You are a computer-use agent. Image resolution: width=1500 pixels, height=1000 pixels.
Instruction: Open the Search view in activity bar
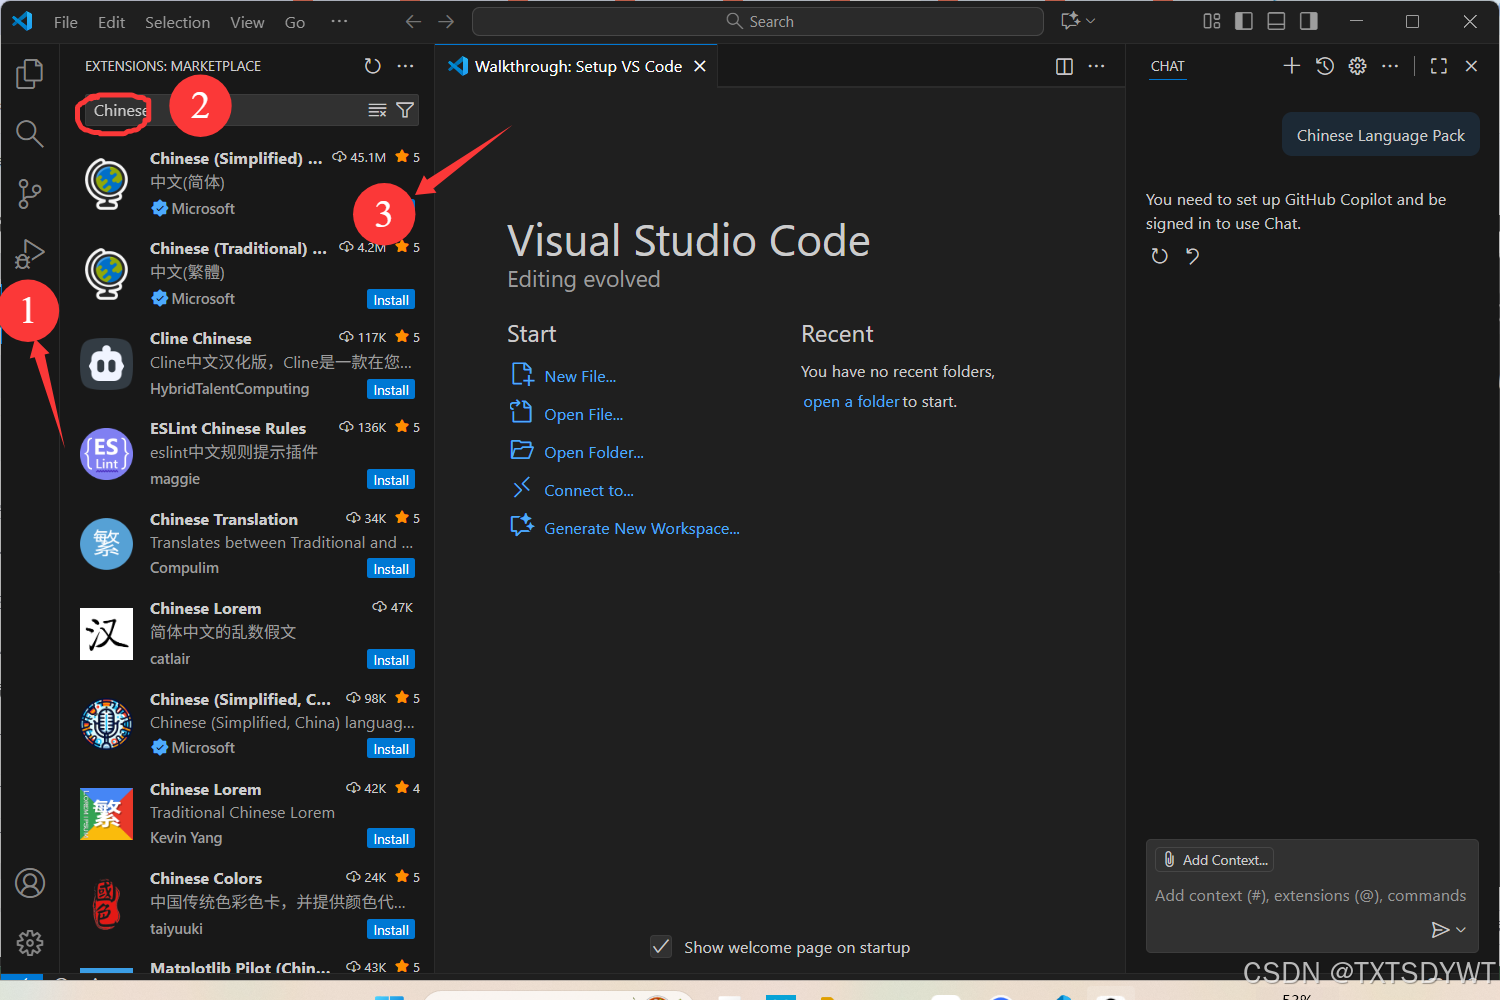point(30,133)
